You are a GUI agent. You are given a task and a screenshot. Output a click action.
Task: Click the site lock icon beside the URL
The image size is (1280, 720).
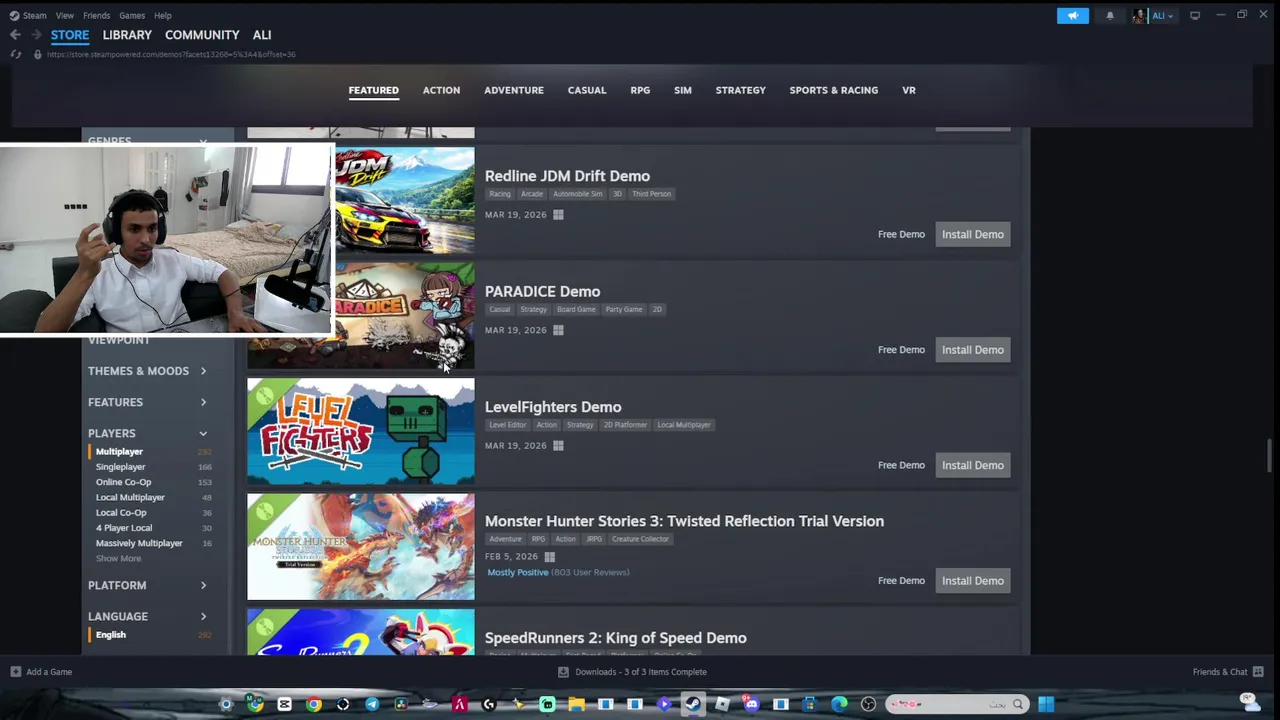(37, 54)
